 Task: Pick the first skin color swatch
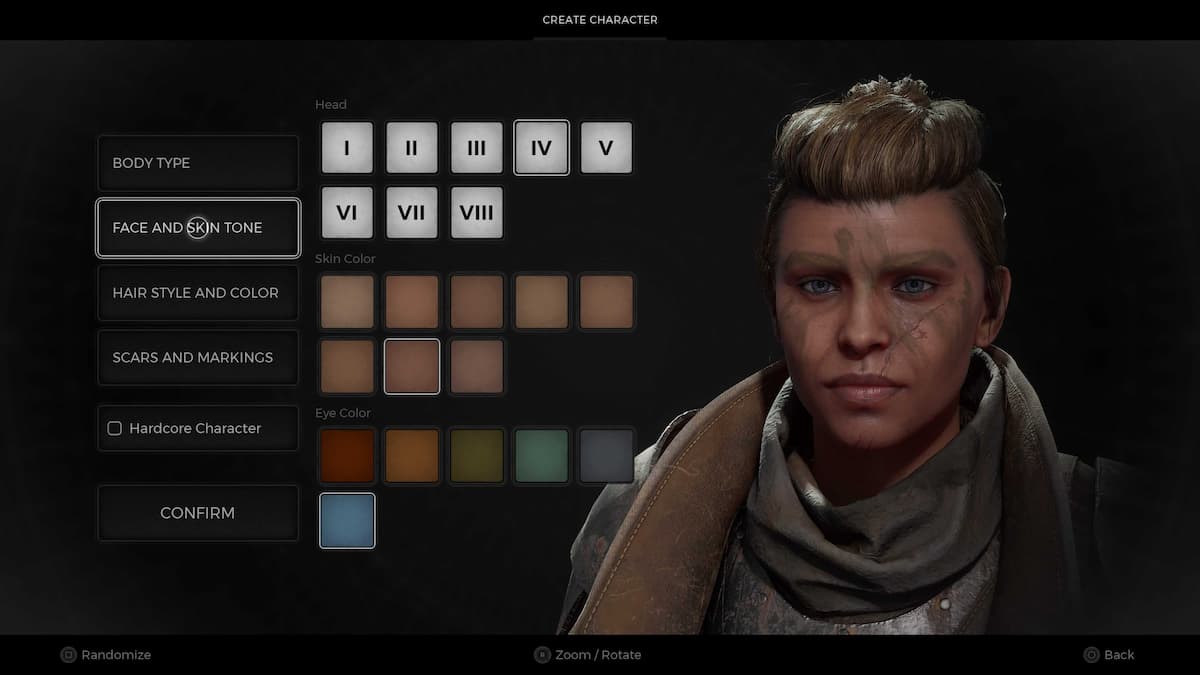[347, 302]
